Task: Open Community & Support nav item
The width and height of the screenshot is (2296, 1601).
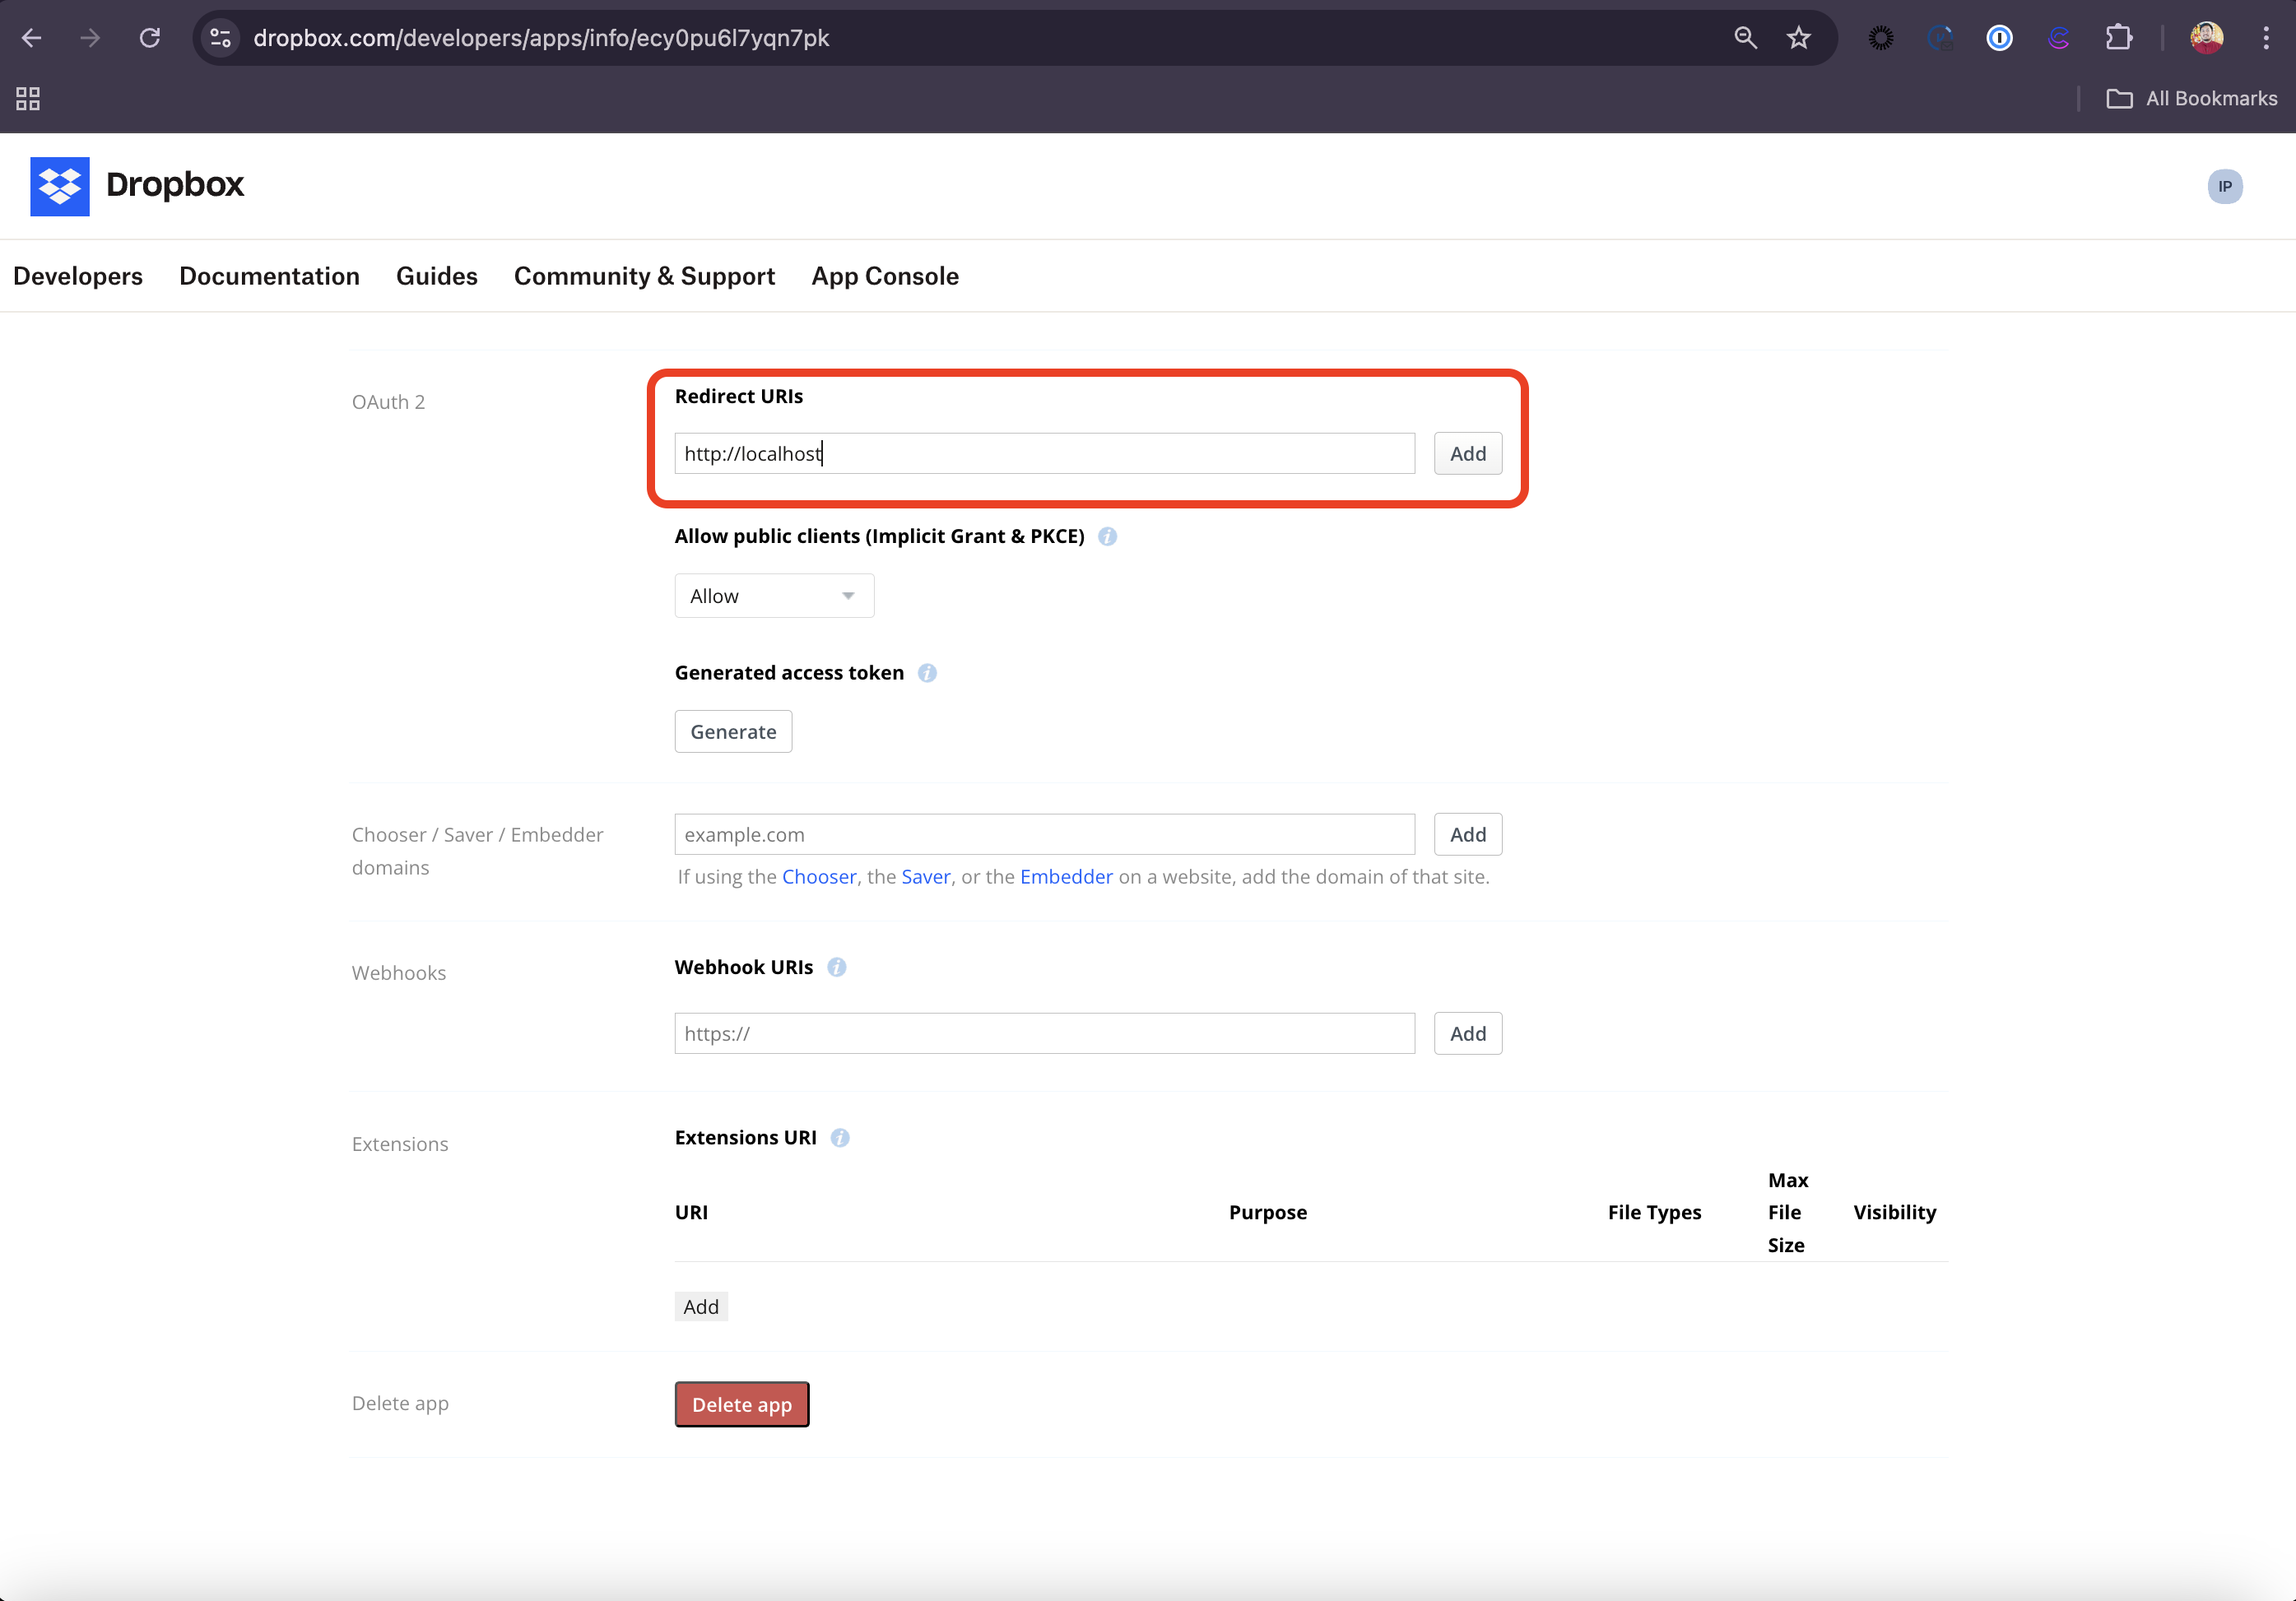Action: [x=644, y=276]
